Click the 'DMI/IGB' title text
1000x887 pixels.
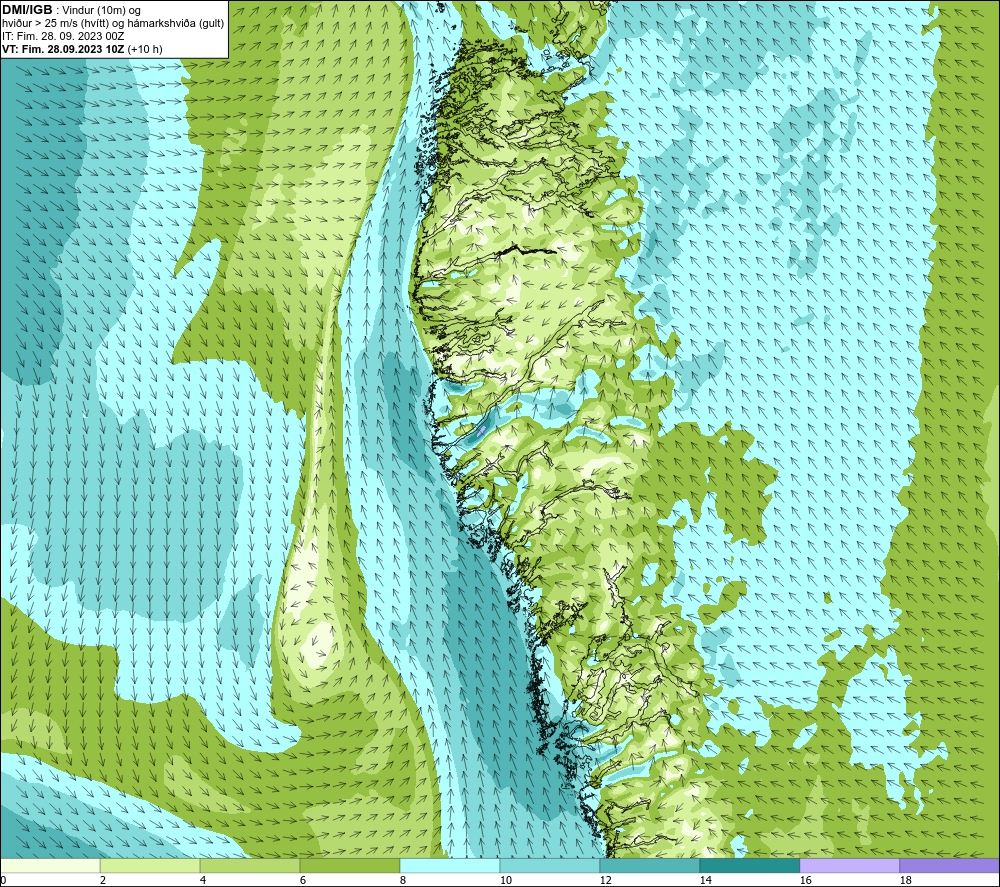click(x=27, y=10)
